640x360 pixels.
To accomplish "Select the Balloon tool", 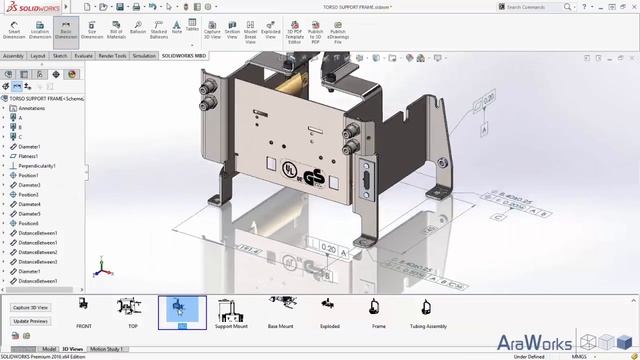I will pyautogui.click(x=138, y=28).
